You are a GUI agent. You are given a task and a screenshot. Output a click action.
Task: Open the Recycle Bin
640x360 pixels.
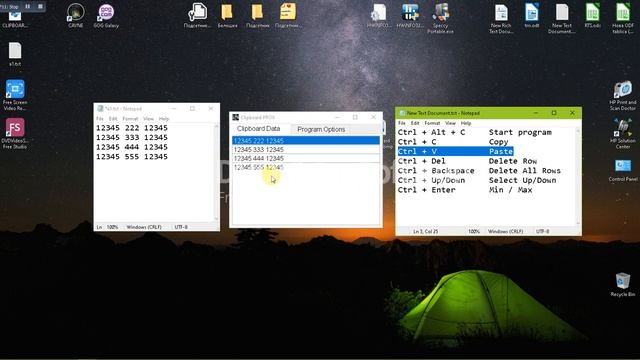click(x=623, y=284)
